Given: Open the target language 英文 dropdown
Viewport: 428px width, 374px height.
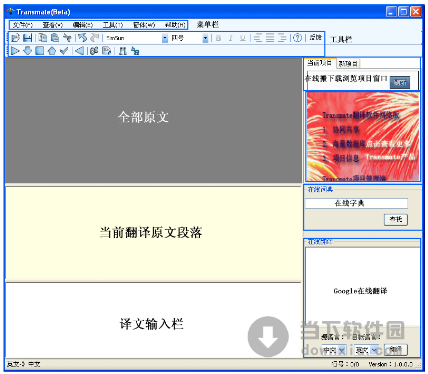Looking at the screenshot, I should [367, 350].
